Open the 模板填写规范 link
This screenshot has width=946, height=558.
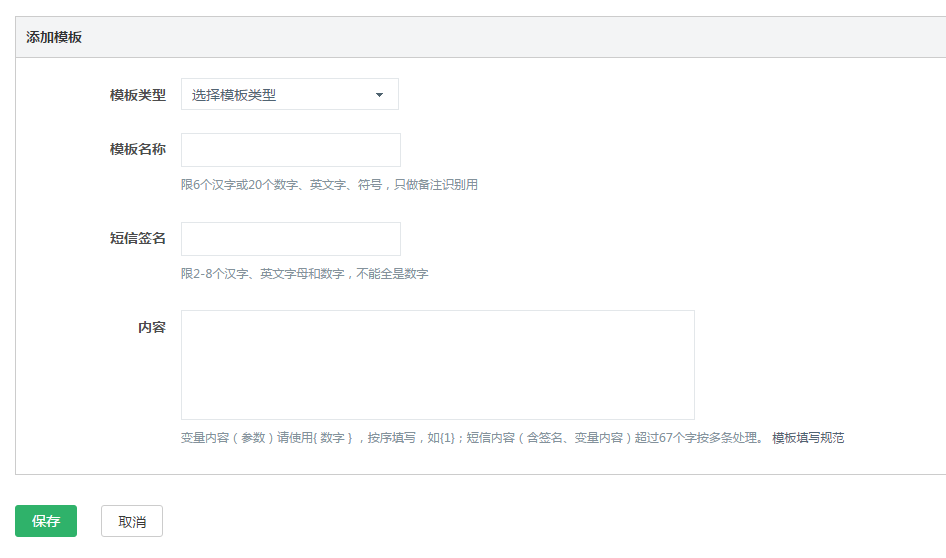click(x=808, y=438)
